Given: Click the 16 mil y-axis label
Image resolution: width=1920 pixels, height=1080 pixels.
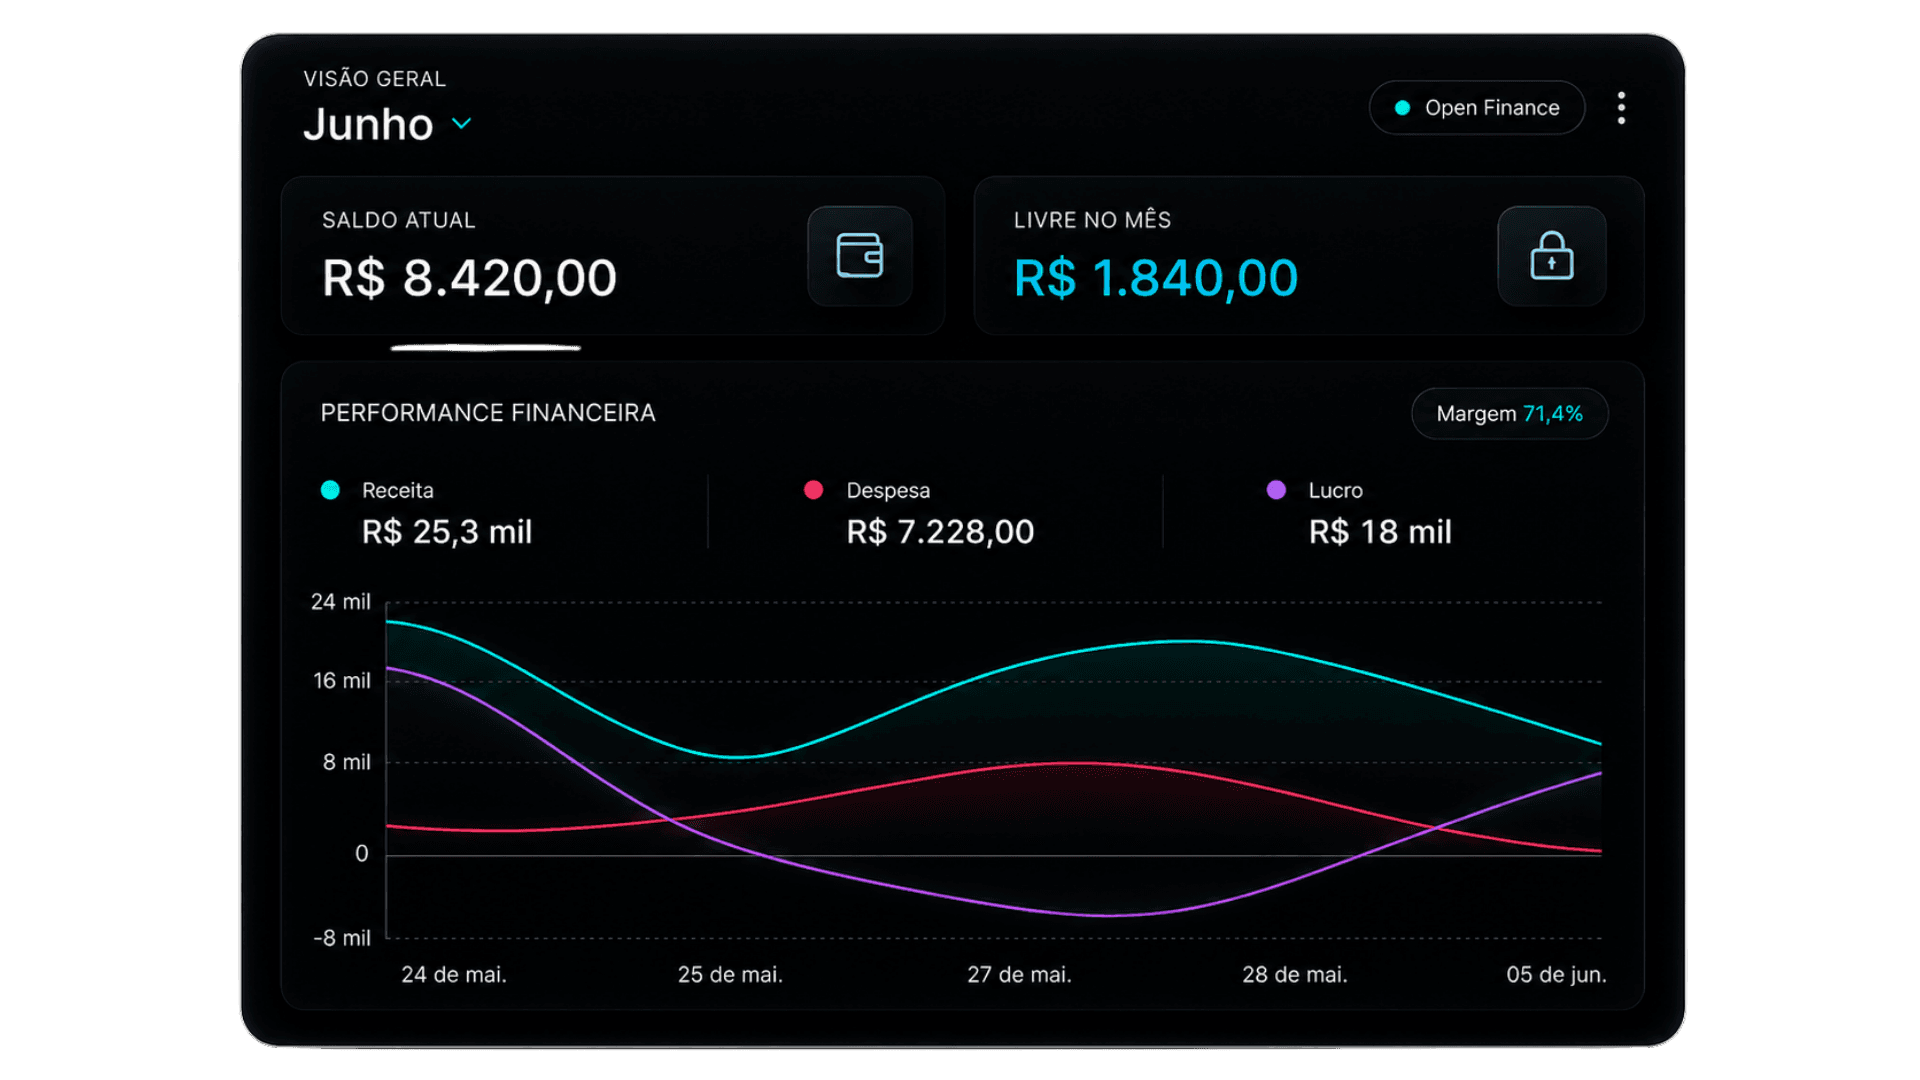Looking at the screenshot, I should pyautogui.click(x=342, y=681).
